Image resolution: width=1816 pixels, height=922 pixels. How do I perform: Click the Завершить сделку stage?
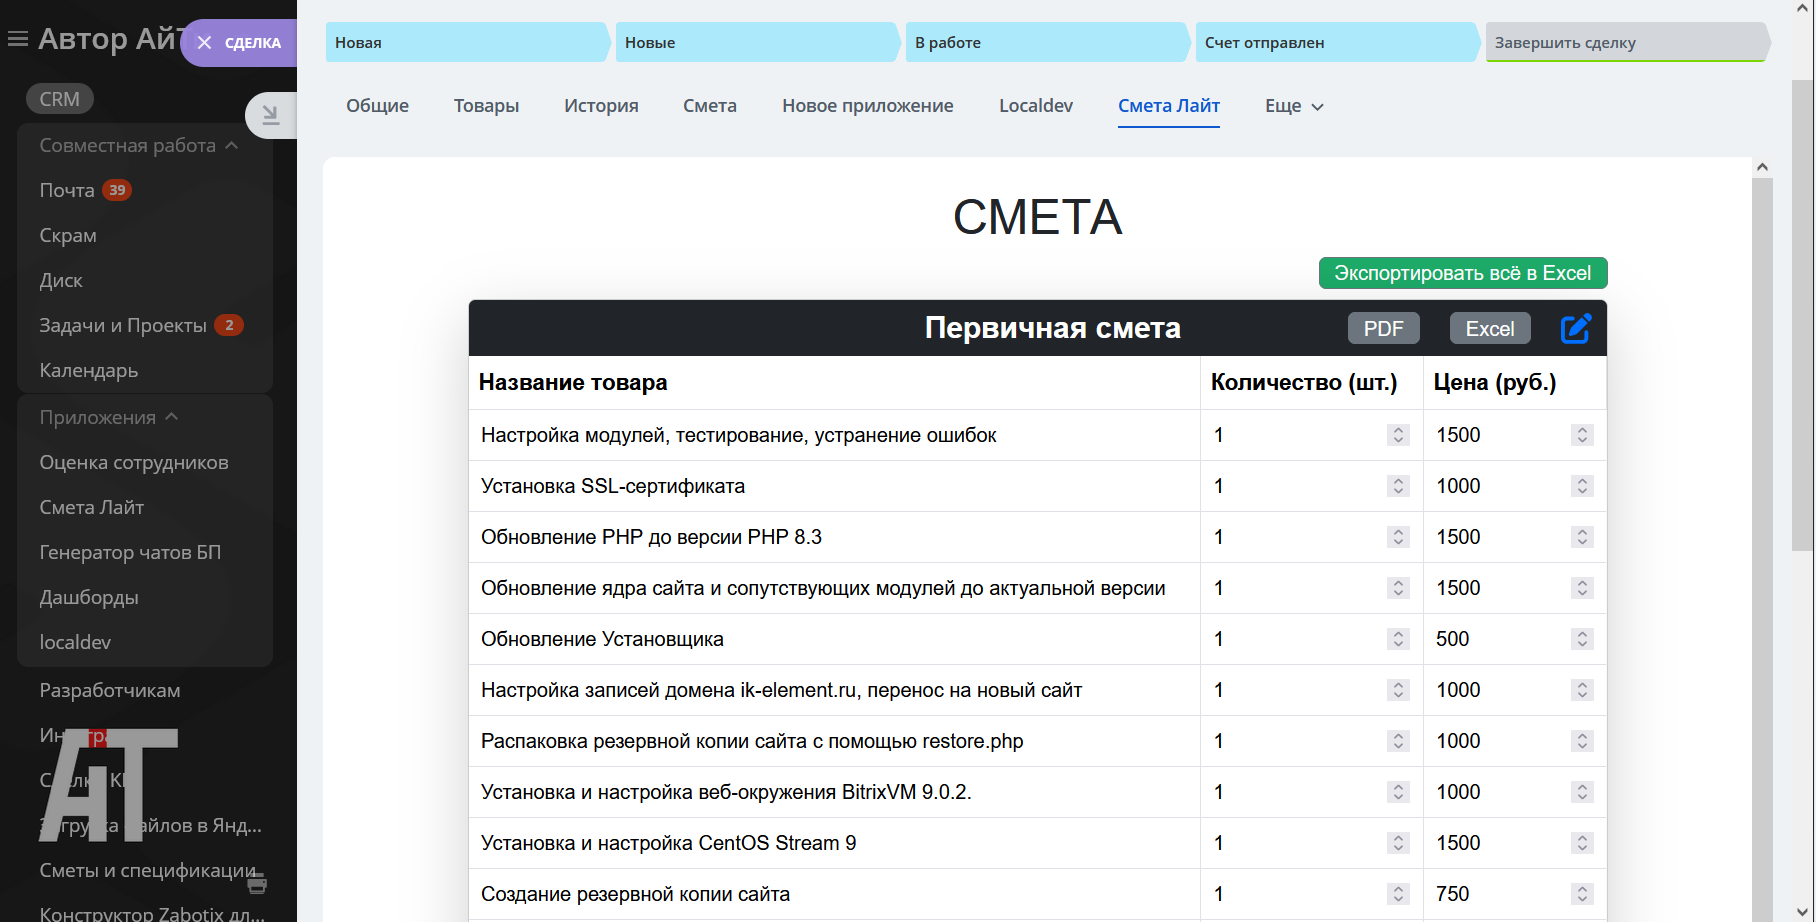pyautogui.click(x=1627, y=42)
